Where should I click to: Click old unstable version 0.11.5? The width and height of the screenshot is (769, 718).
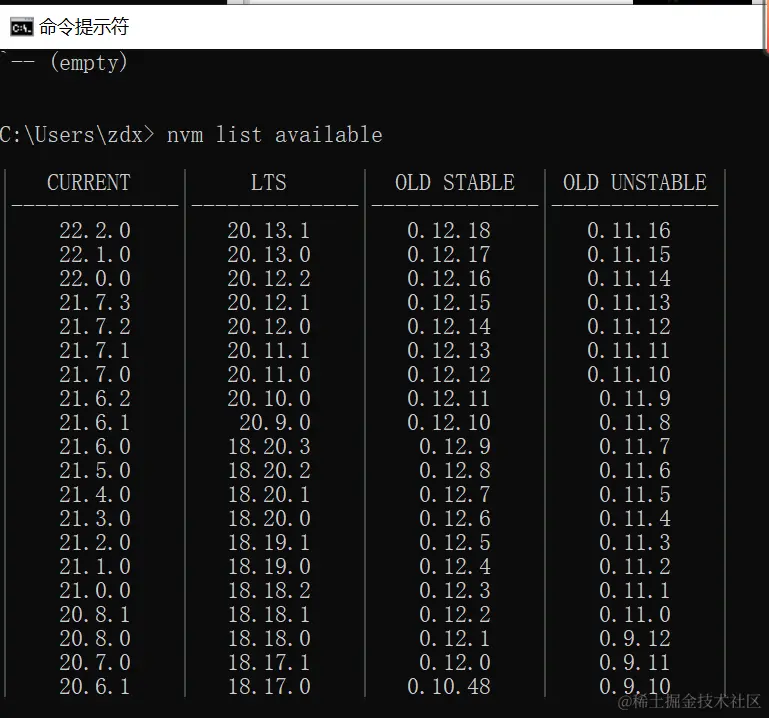point(635,495)
